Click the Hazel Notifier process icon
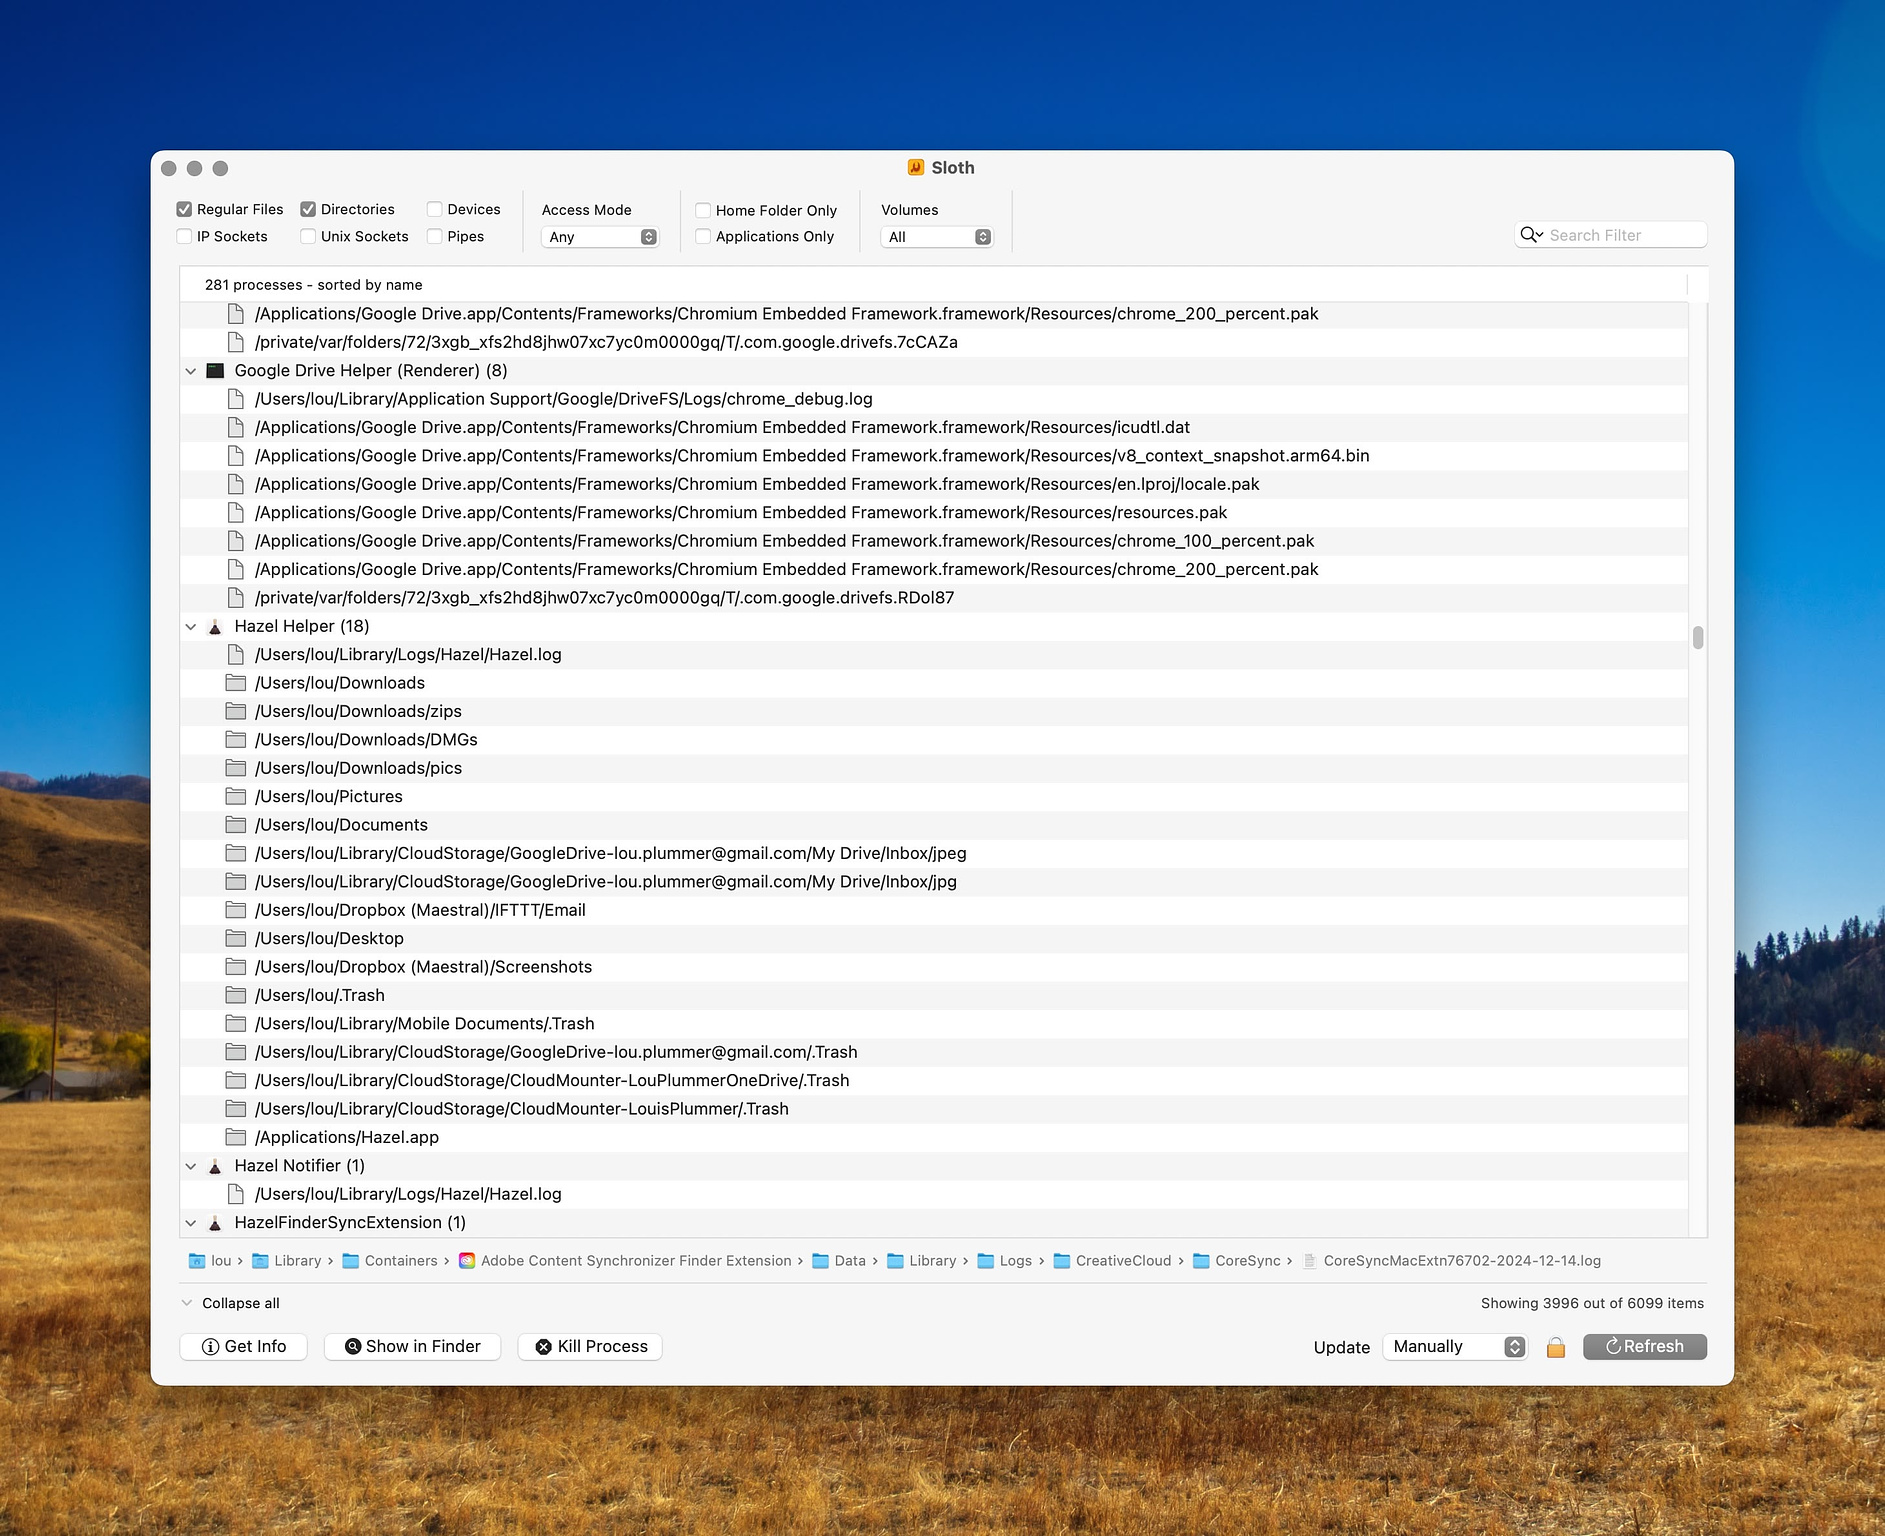 [215, 1166]
